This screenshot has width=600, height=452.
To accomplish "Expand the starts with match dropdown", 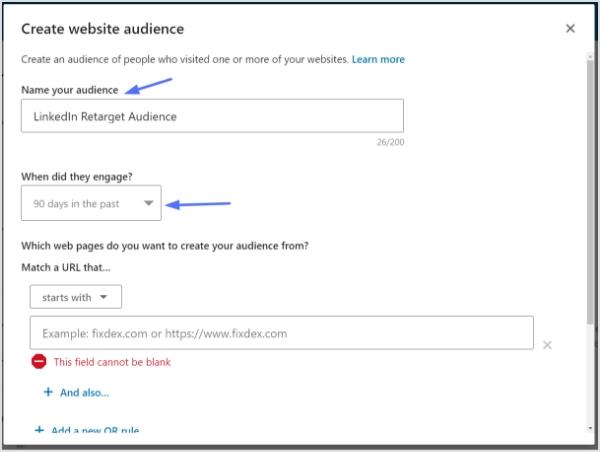I will 76,297.
